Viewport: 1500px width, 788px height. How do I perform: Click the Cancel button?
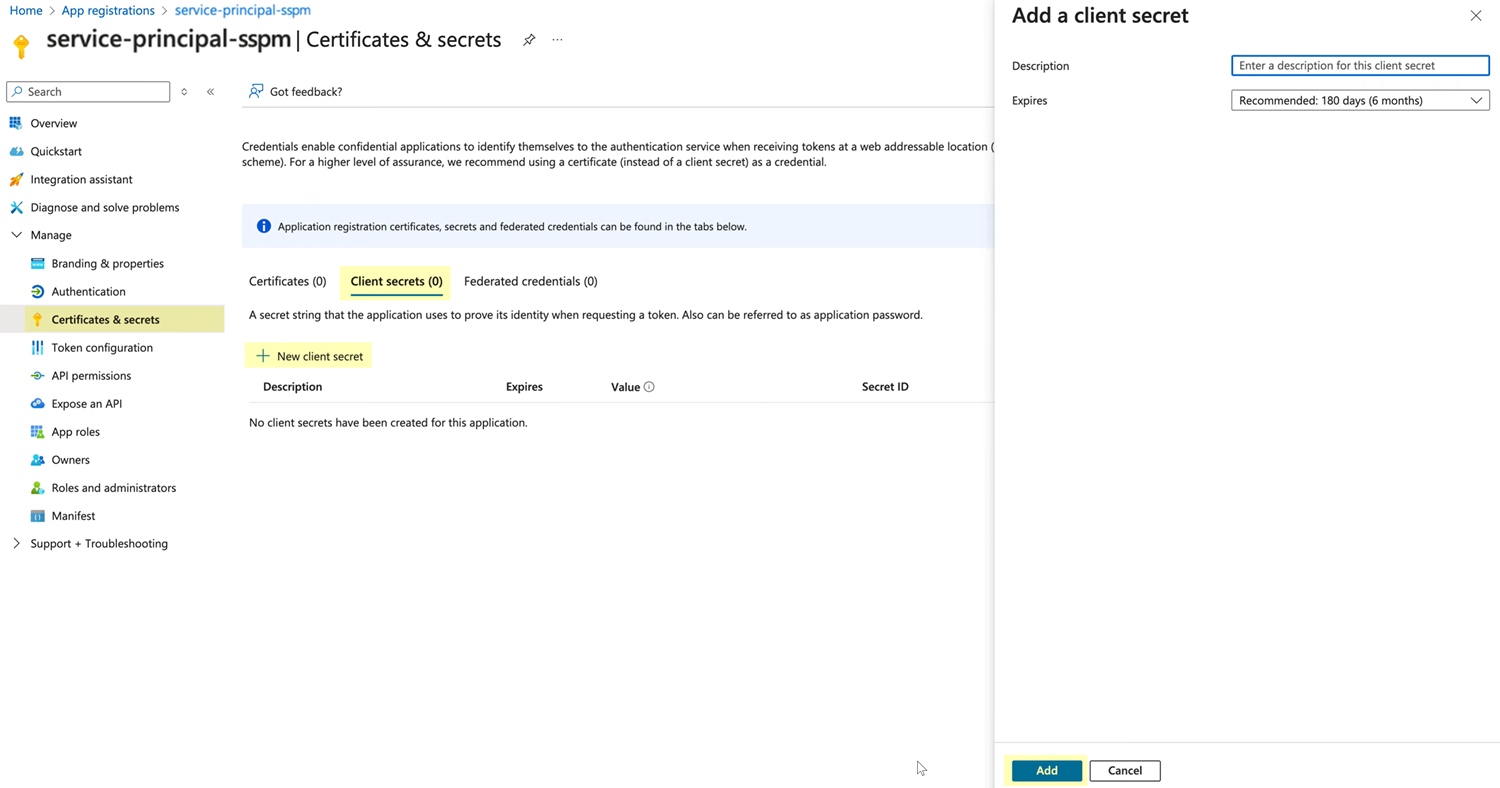click(1125, 770)
